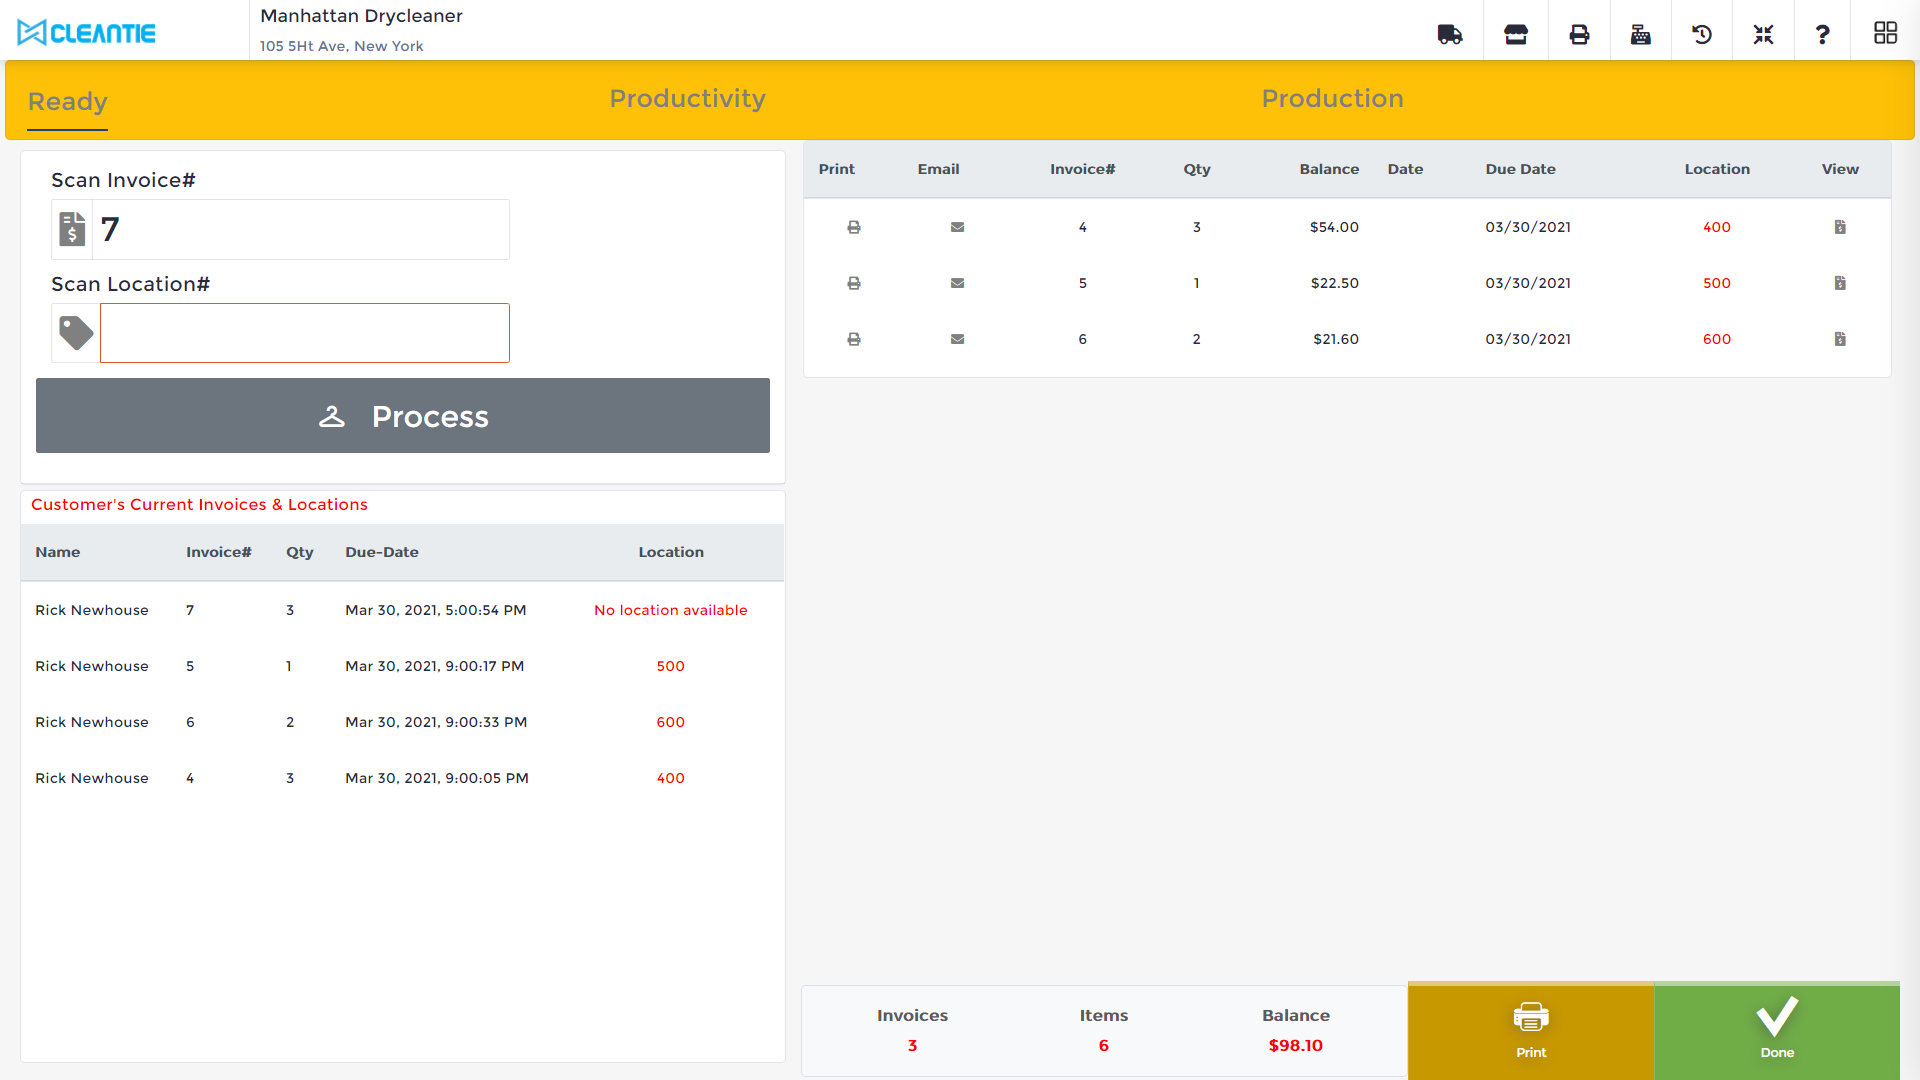Click the invoice dollar icon beside Scan Invoice field
Screen dimensions: 1920x1080
tap(72, 229)
